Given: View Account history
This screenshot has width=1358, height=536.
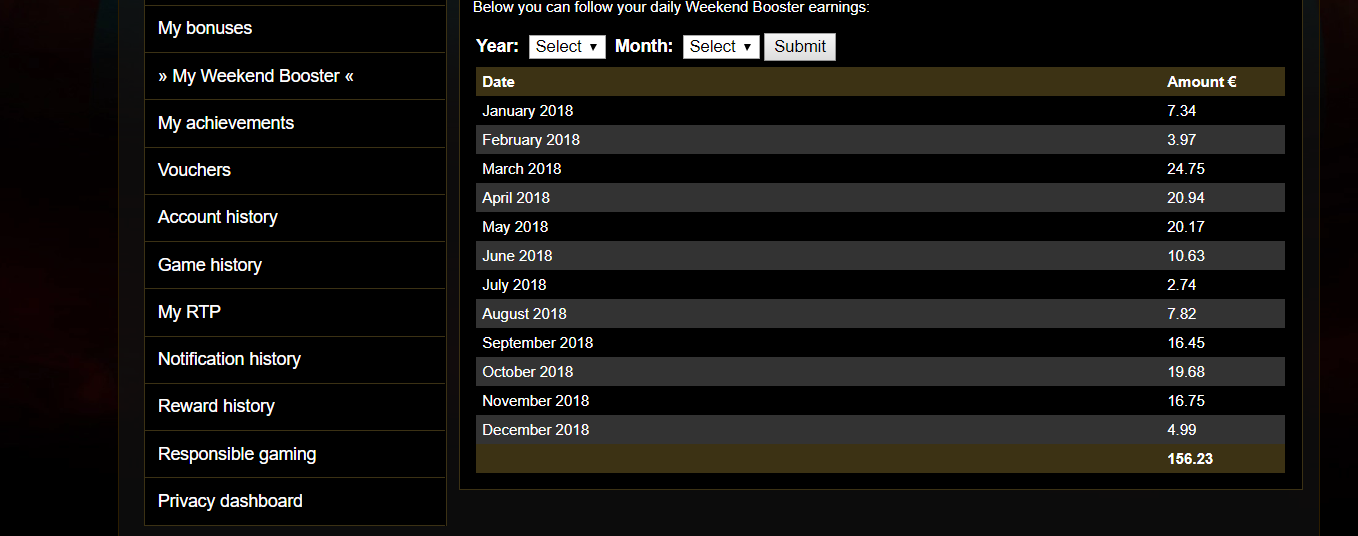Looking at the screenshot, I should tap(295, 217).
